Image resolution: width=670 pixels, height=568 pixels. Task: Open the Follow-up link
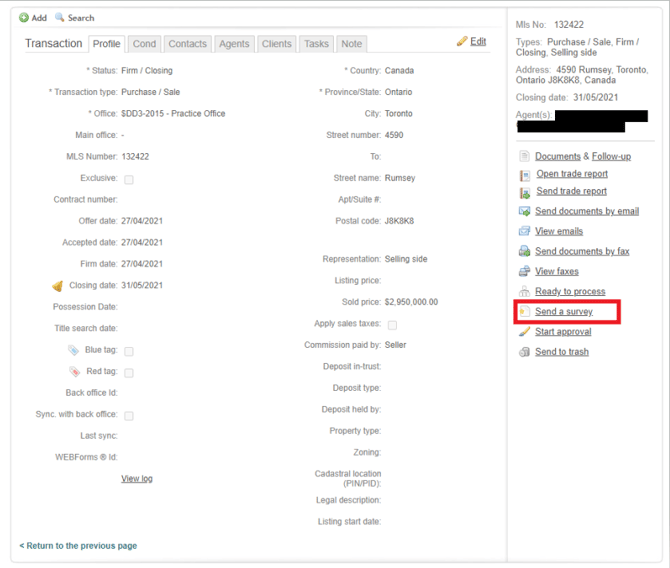[x=611, y=156]
